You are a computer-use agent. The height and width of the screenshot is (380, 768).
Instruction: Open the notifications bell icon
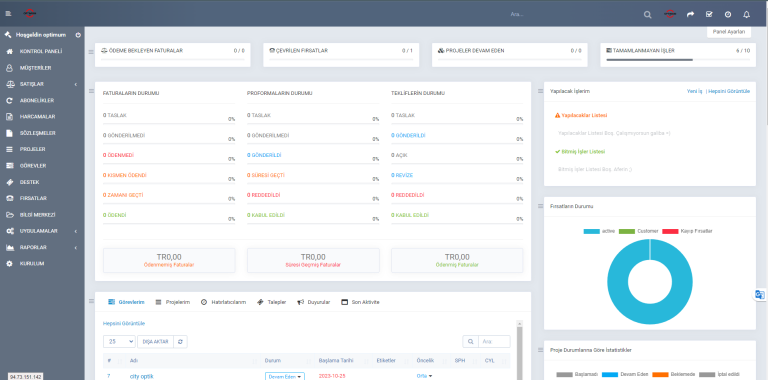(746, 15)
